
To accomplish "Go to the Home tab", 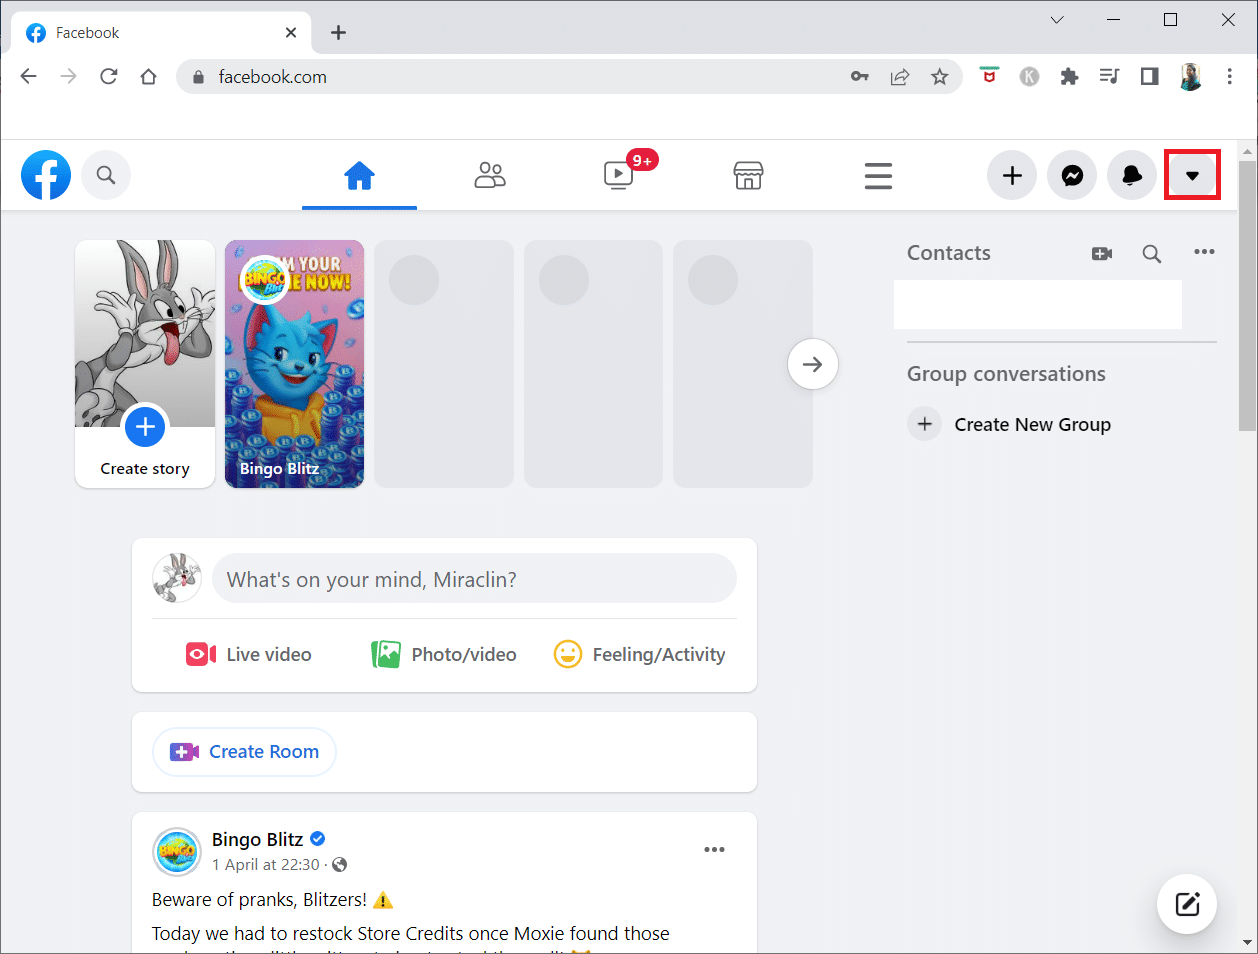I will (x=359, y=176).
